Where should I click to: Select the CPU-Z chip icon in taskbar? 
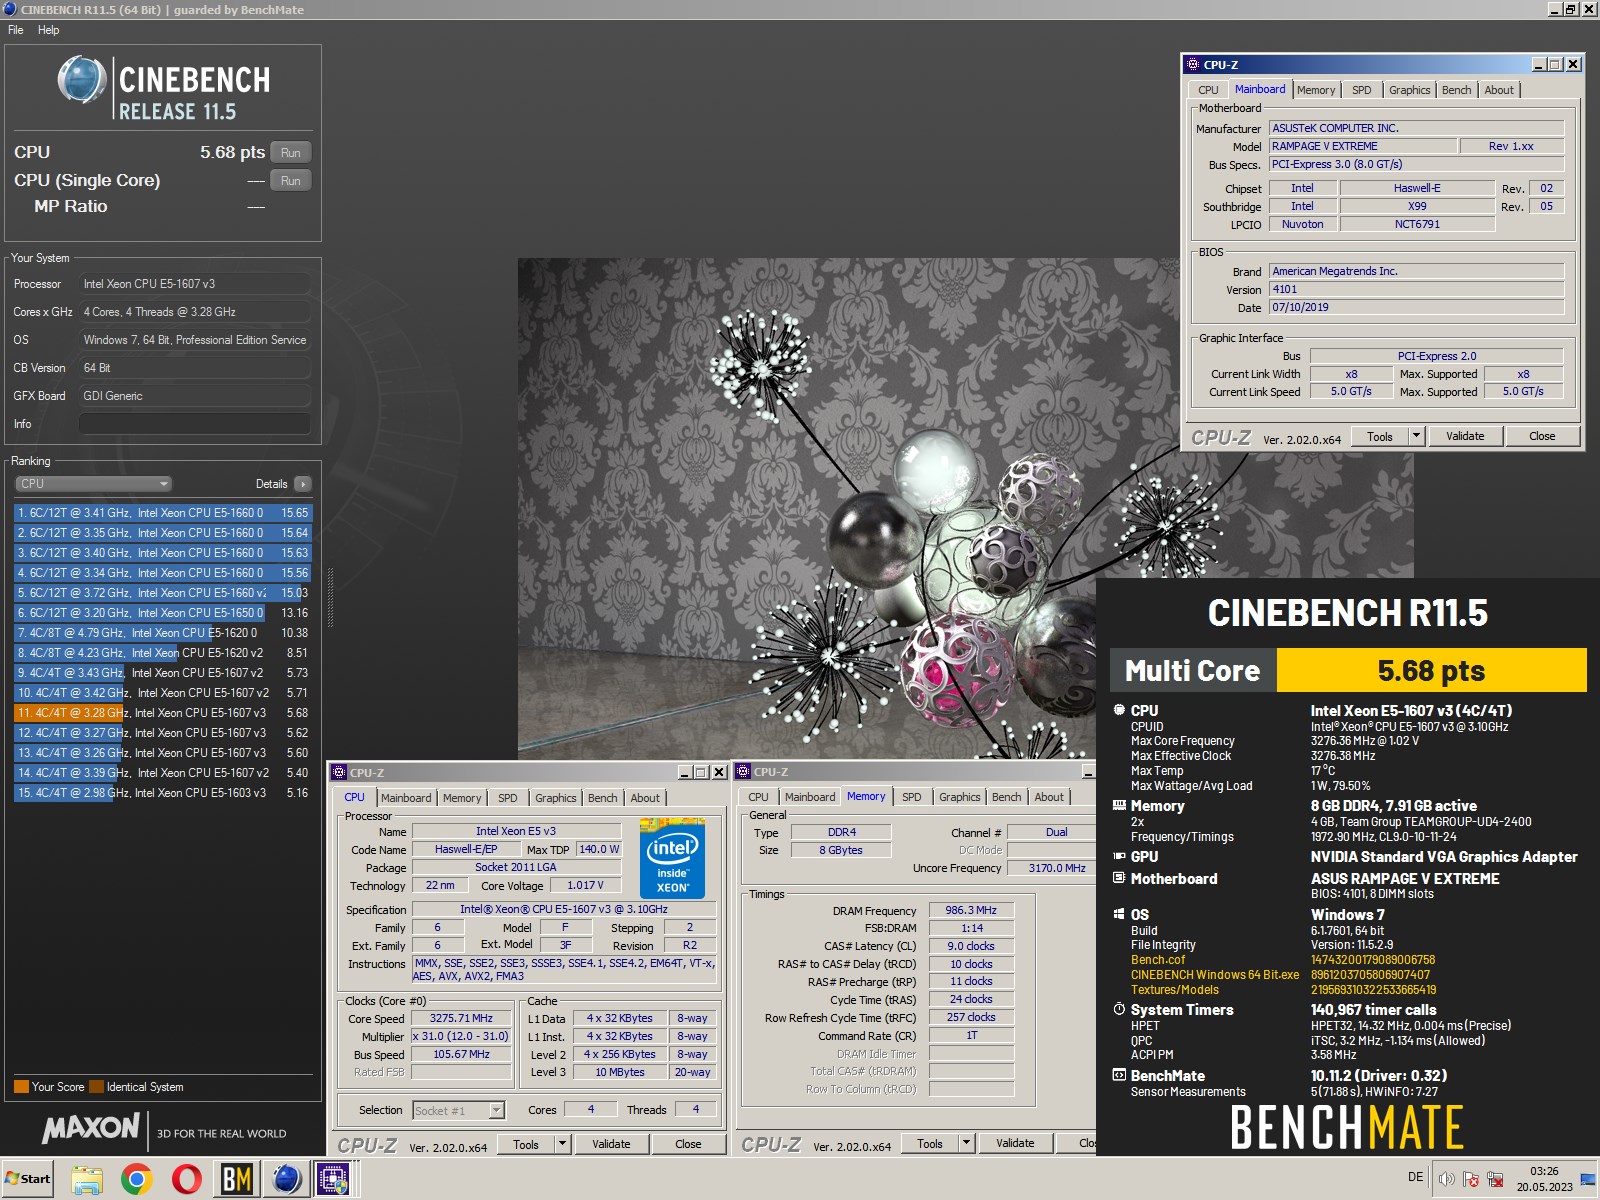[x=333, y=1180]
